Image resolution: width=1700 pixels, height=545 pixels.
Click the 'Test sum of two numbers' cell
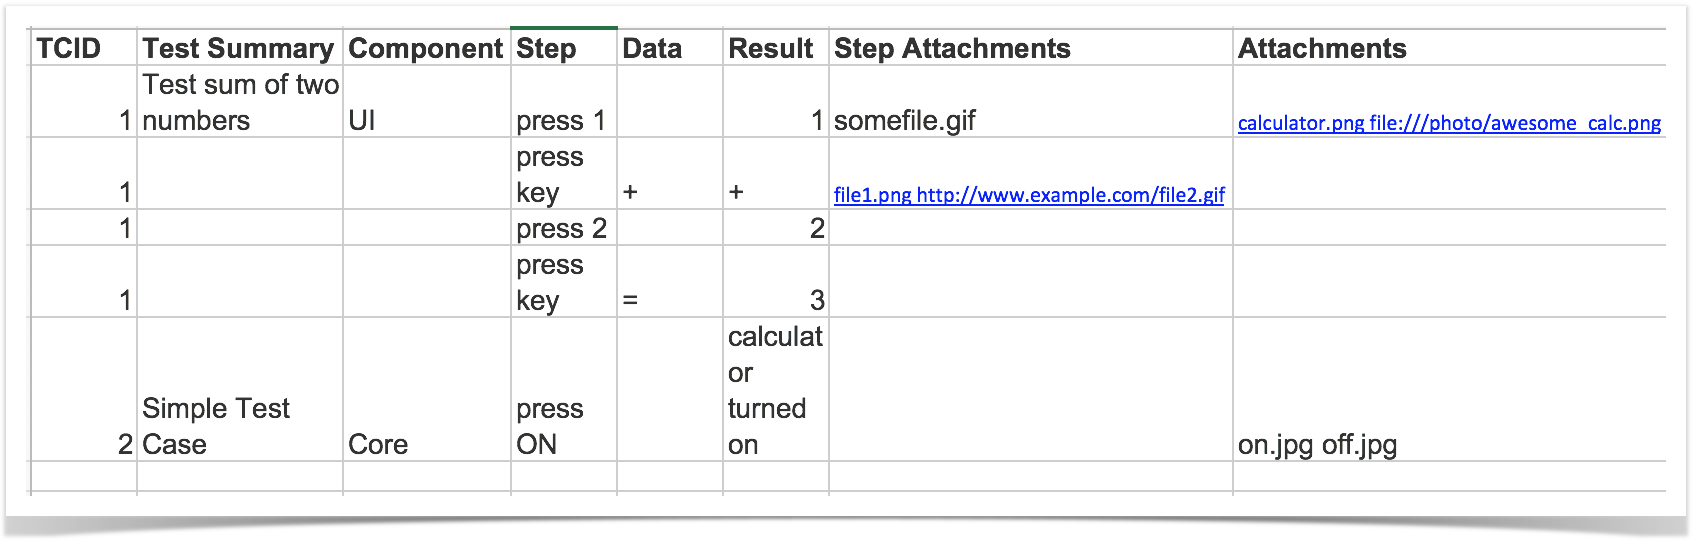pos(240,102)
